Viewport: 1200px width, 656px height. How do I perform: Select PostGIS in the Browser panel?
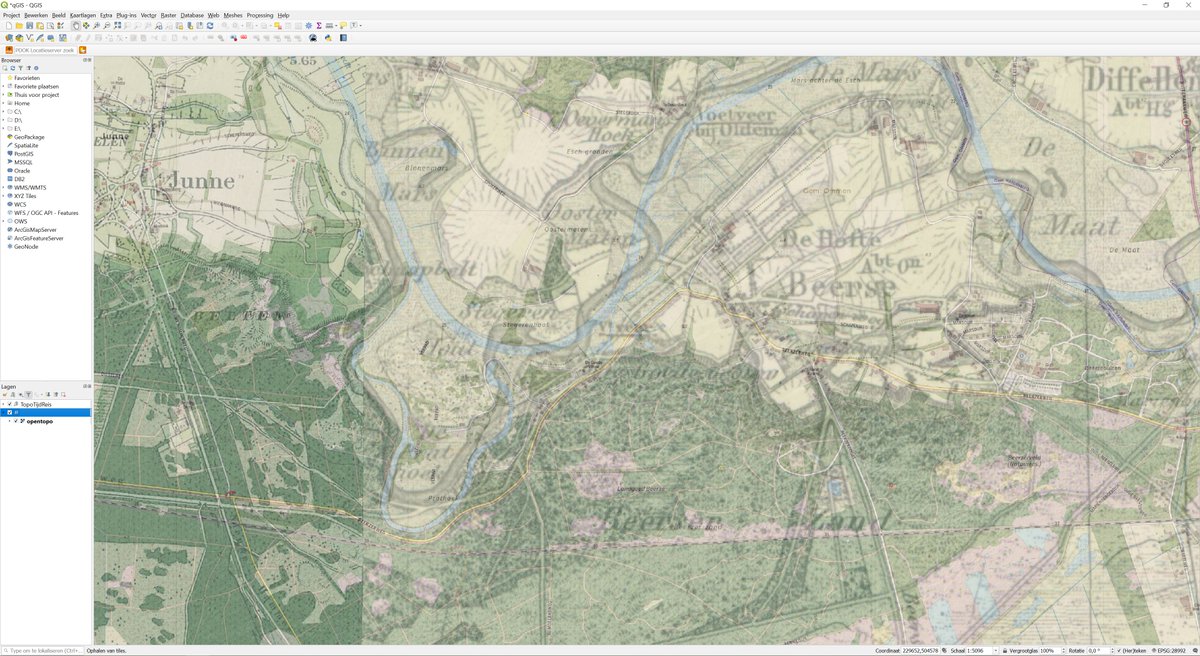coord(22,153)
